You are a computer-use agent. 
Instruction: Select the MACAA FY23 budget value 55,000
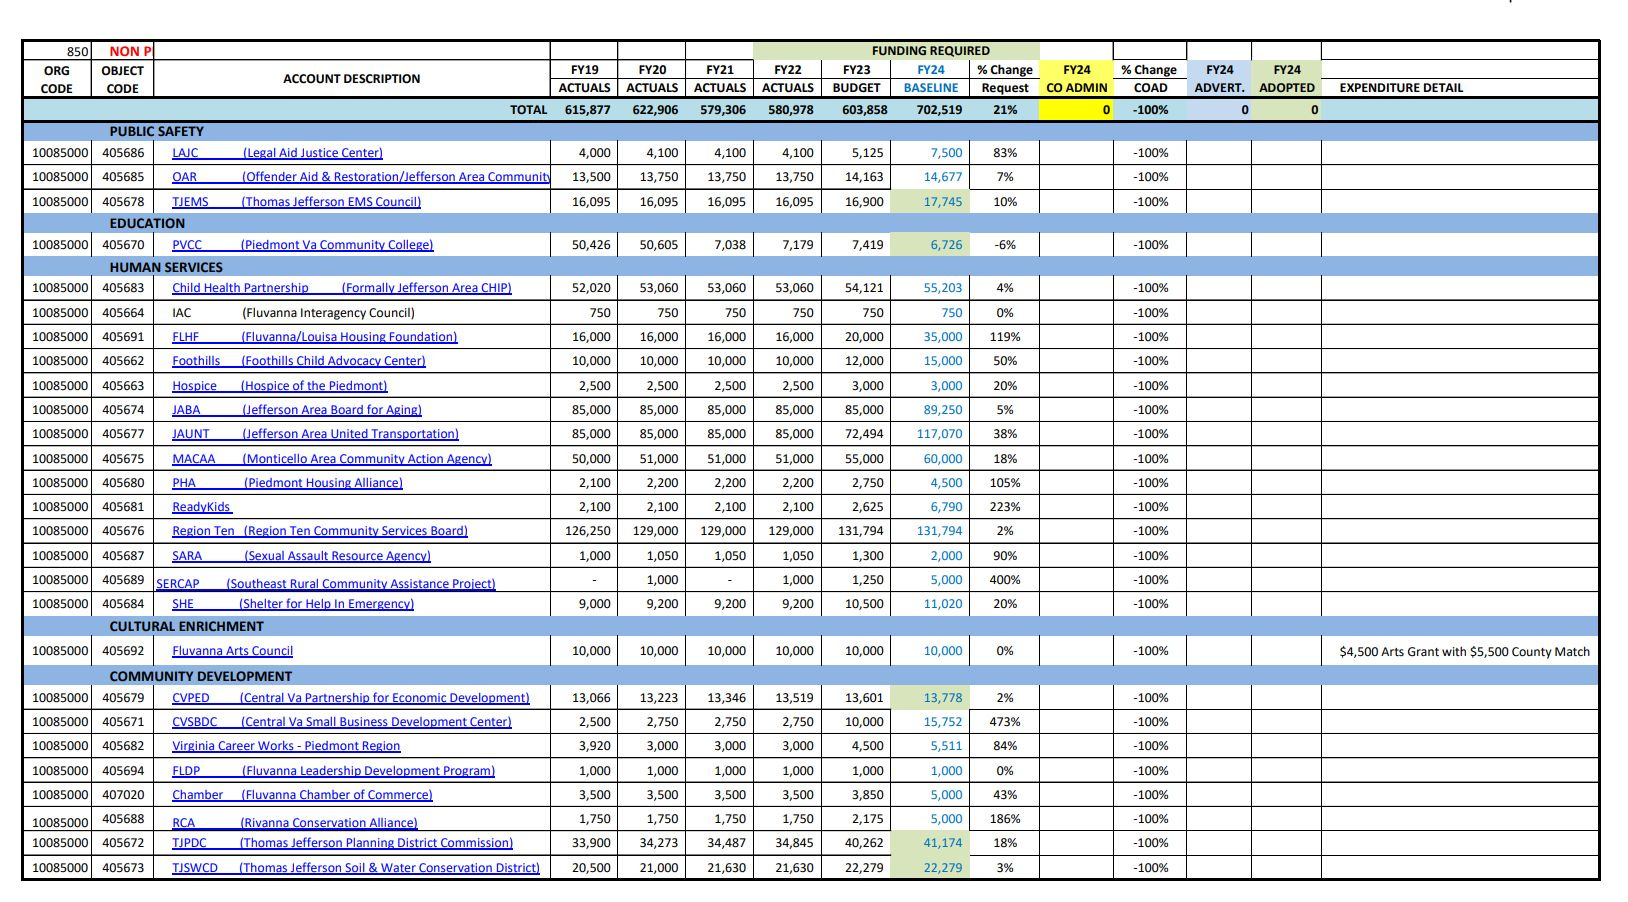click(864, 459)
